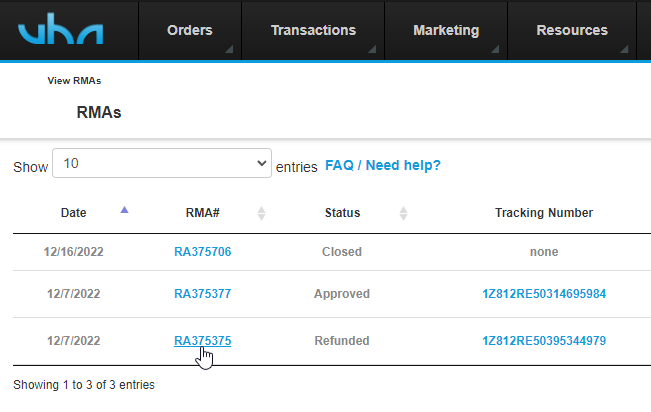Click the Status column sort arrows
Viewport: 651px width, 412px height.
pyautogui.click(x=403, y=213)
